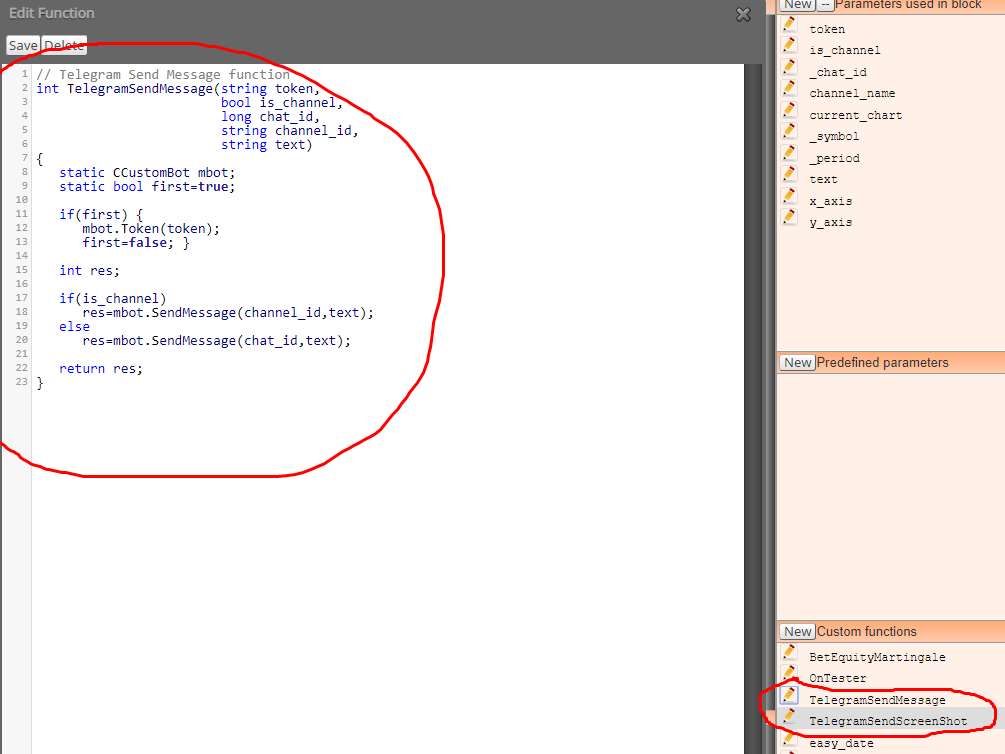This screenshot has height=754, width=1005.
Task: Edit the x_axis parameter pencil icon
Action: 790,197
